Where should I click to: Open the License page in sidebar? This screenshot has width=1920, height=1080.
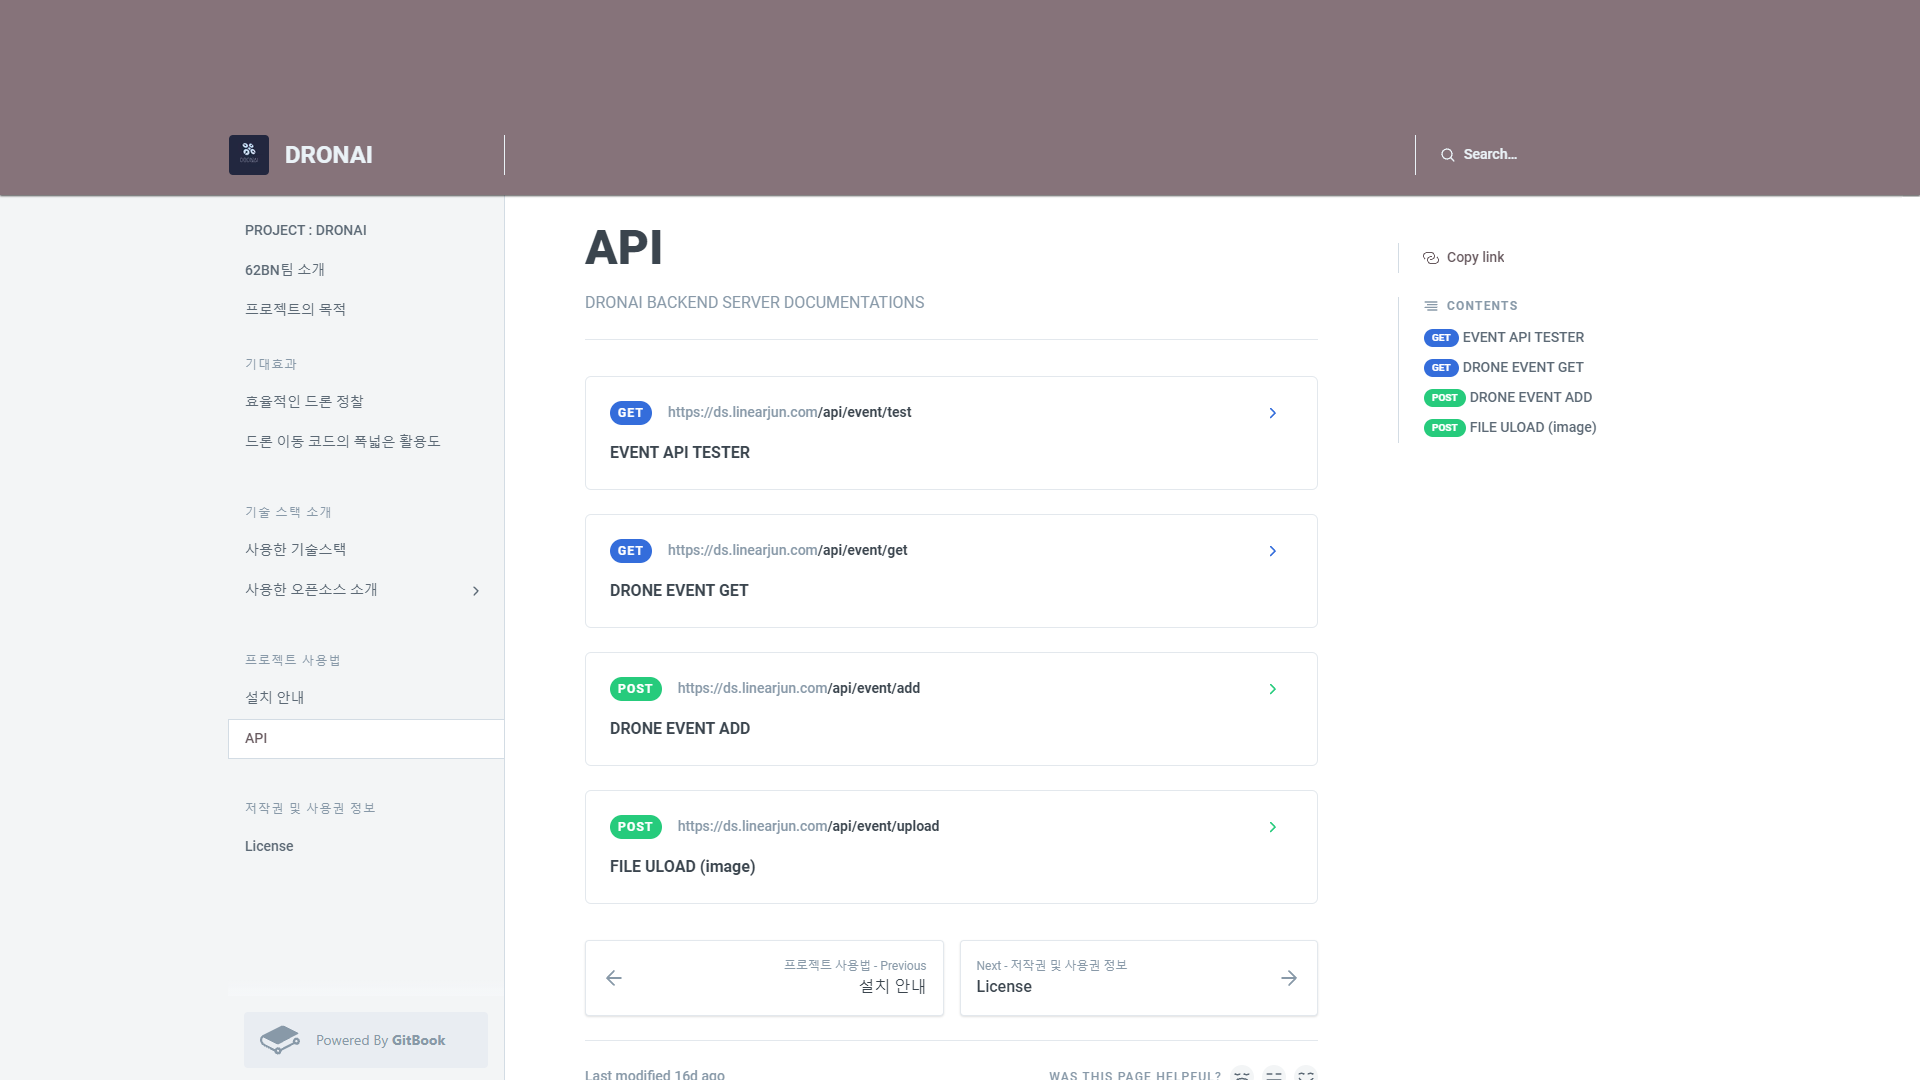[x=269, y=846]
